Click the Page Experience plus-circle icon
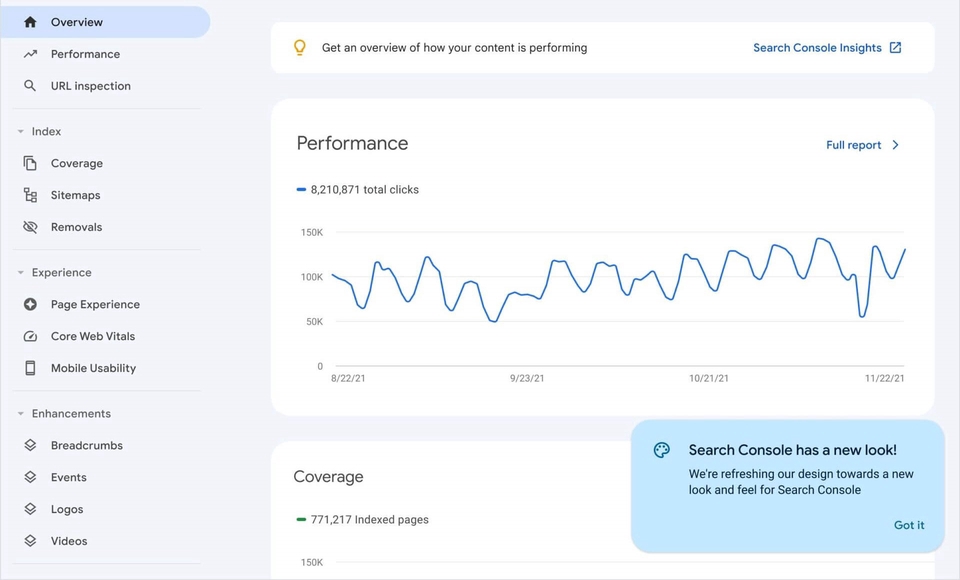 (30, 304)
